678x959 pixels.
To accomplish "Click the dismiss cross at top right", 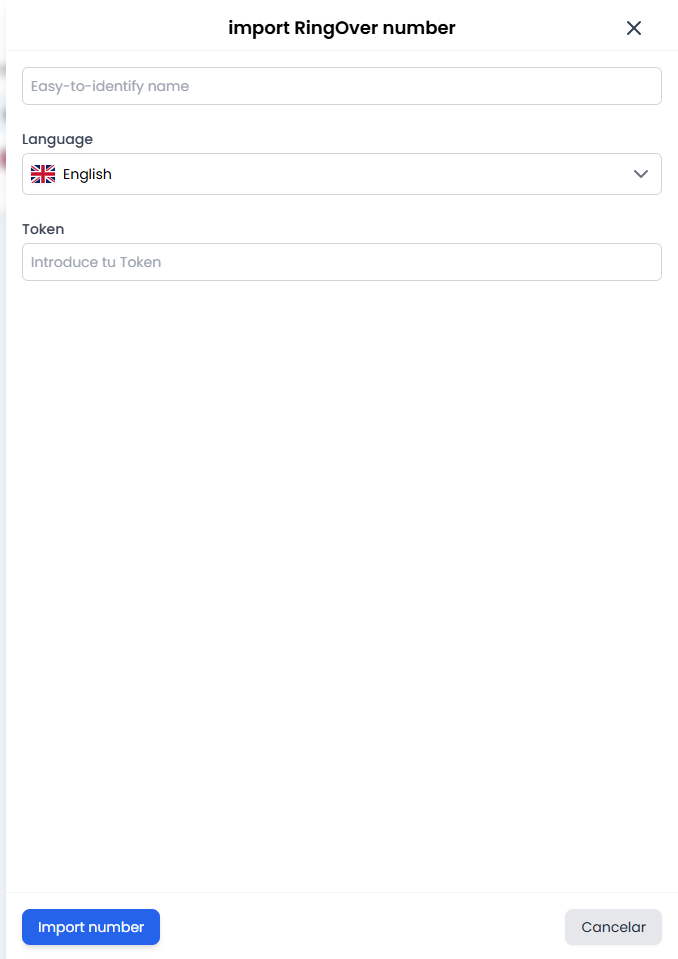I will 634,28.
